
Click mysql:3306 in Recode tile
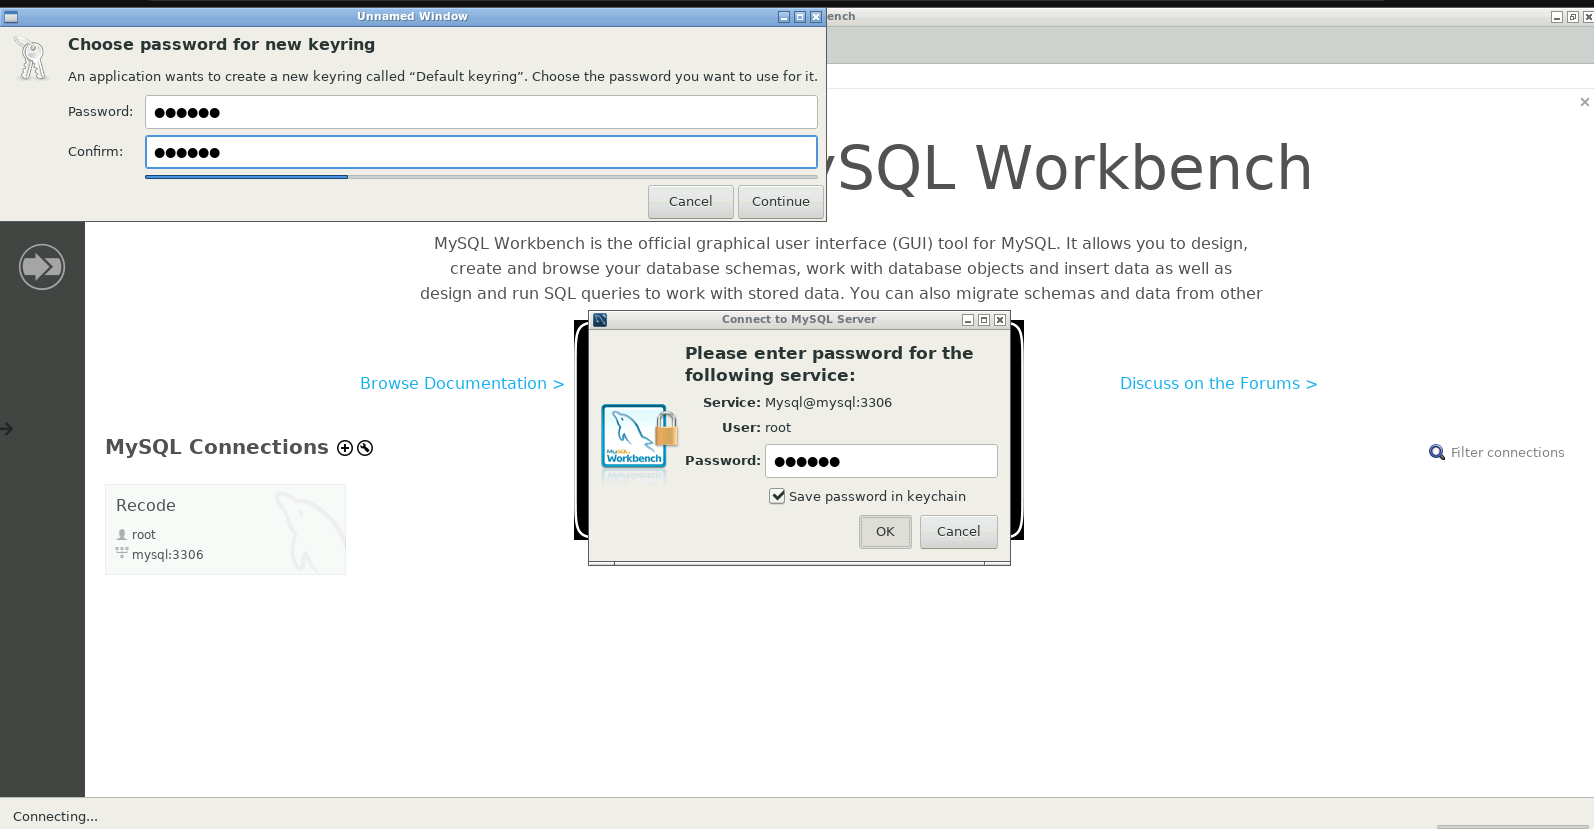(167, 555)
